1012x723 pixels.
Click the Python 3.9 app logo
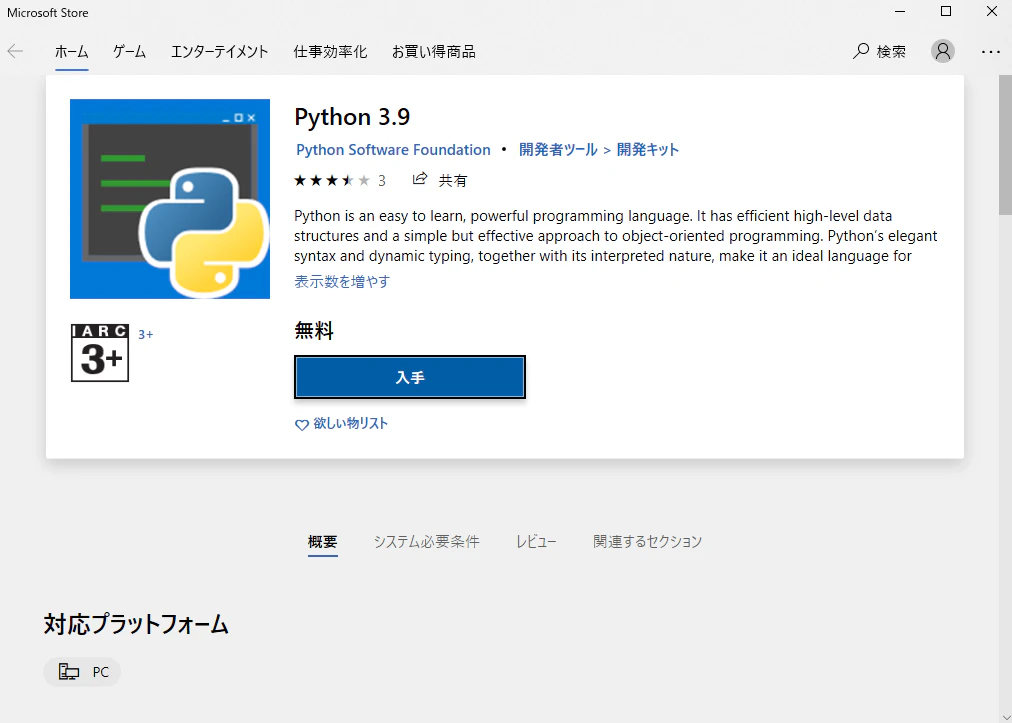[x=170, y=199]
